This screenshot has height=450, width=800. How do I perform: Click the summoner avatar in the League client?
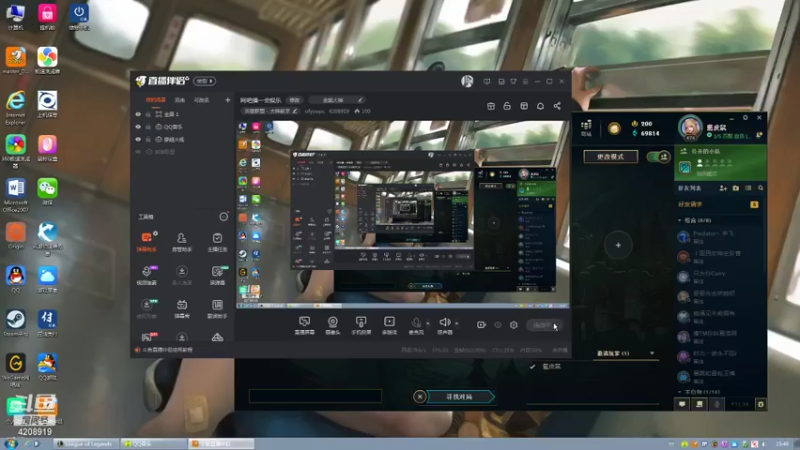tap(690, 128)
